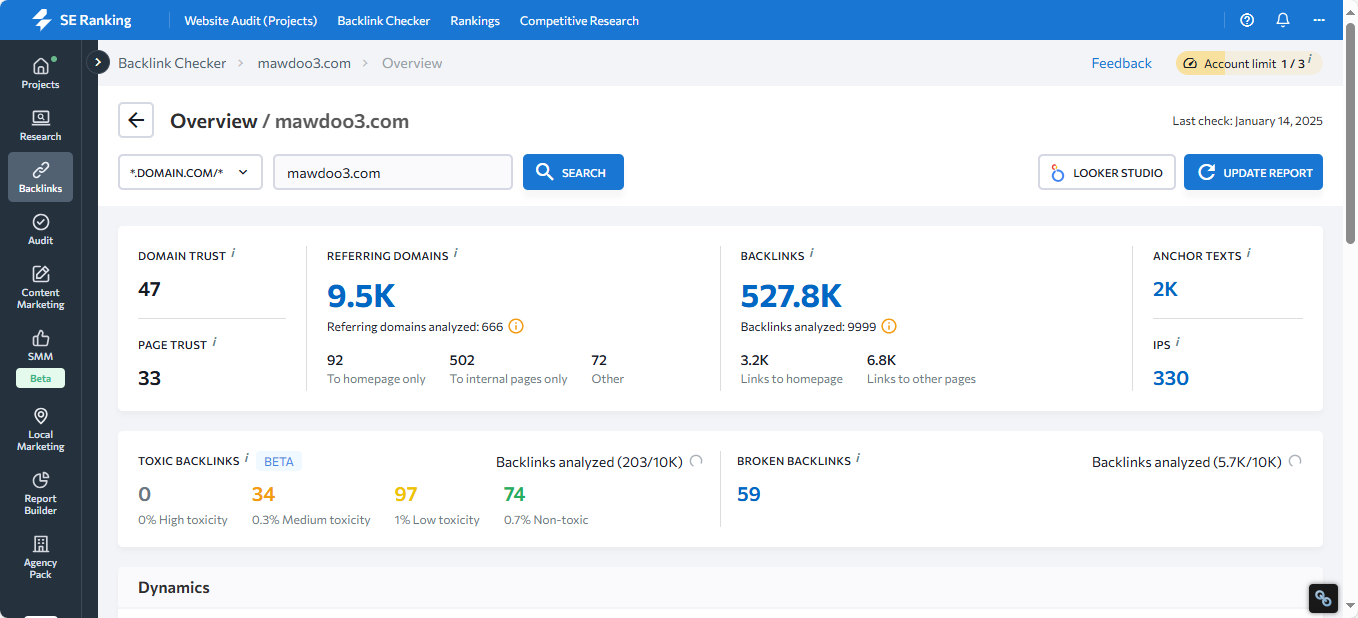
Task: Open the help question mark icon
Action: [1247, 20]
